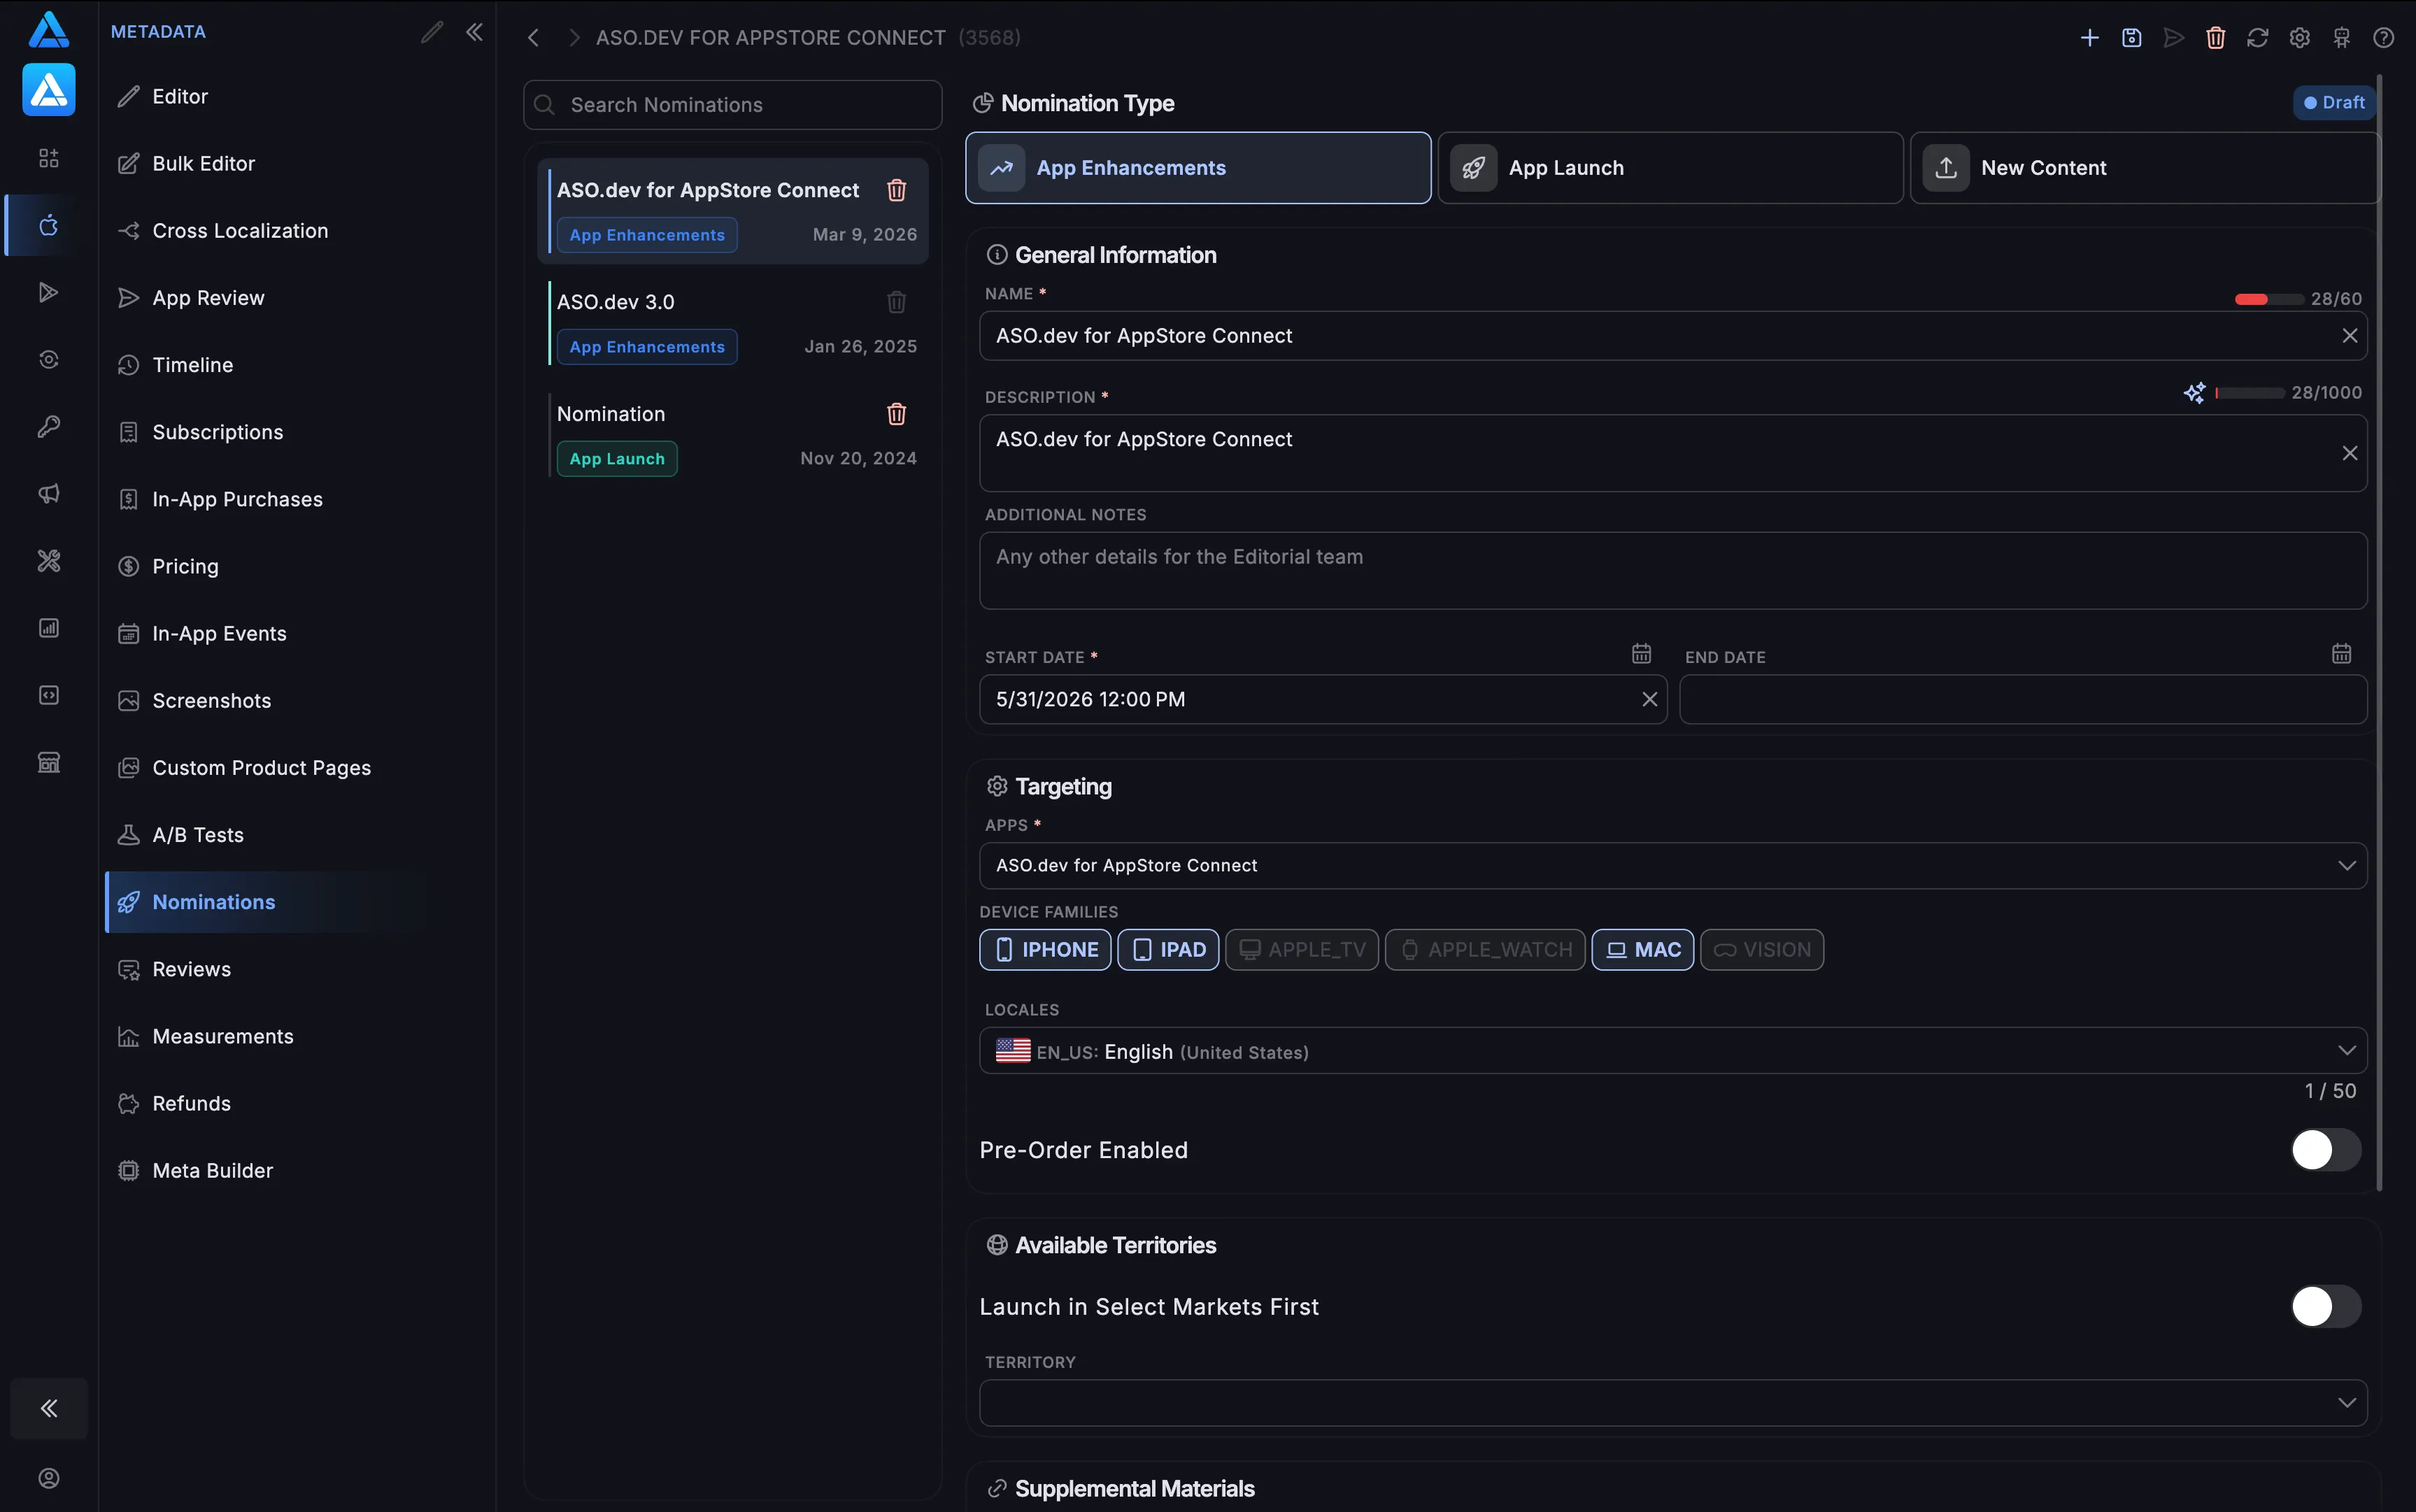Toggle the IPAD device family
Screen dimensions: 2416x1512
[x=1168, y=950]
